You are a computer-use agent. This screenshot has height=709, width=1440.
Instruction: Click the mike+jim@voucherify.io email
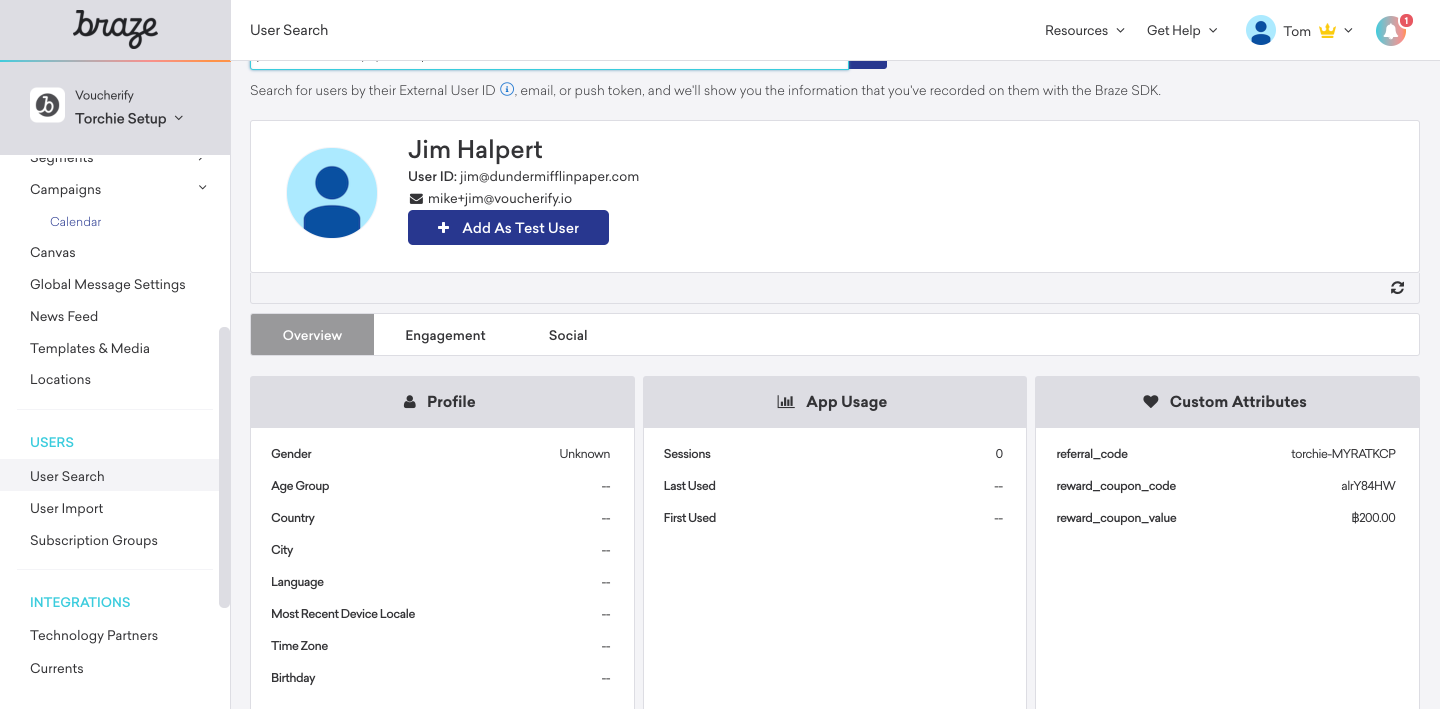click(500, 199)
